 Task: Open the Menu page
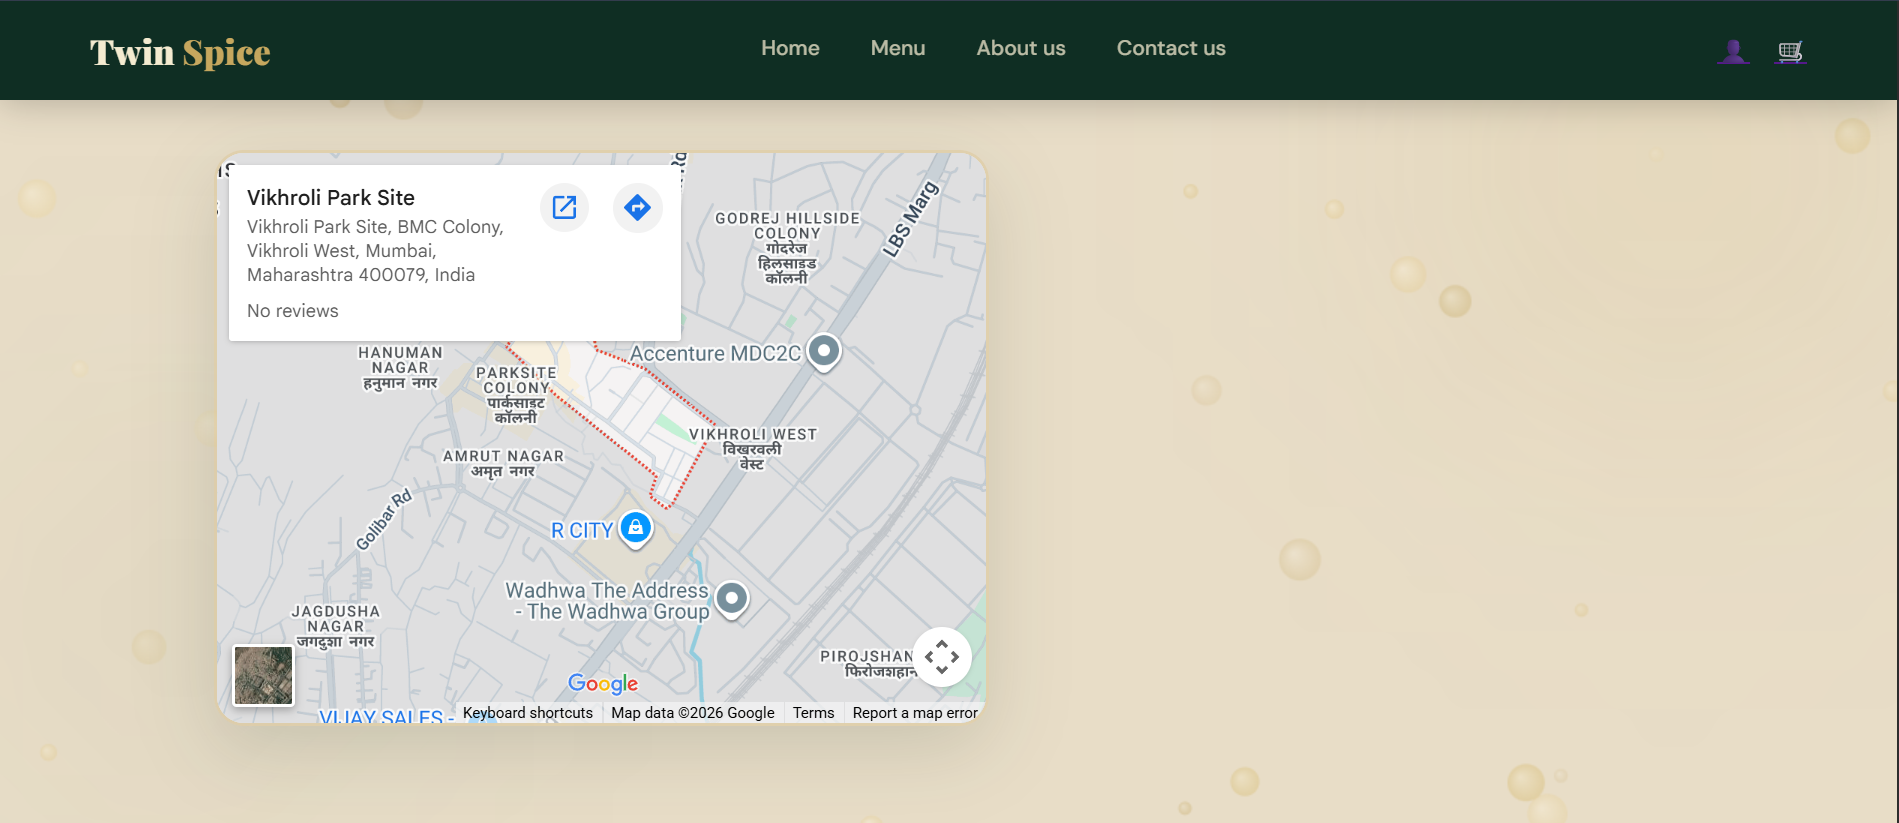tap(898, 48)
